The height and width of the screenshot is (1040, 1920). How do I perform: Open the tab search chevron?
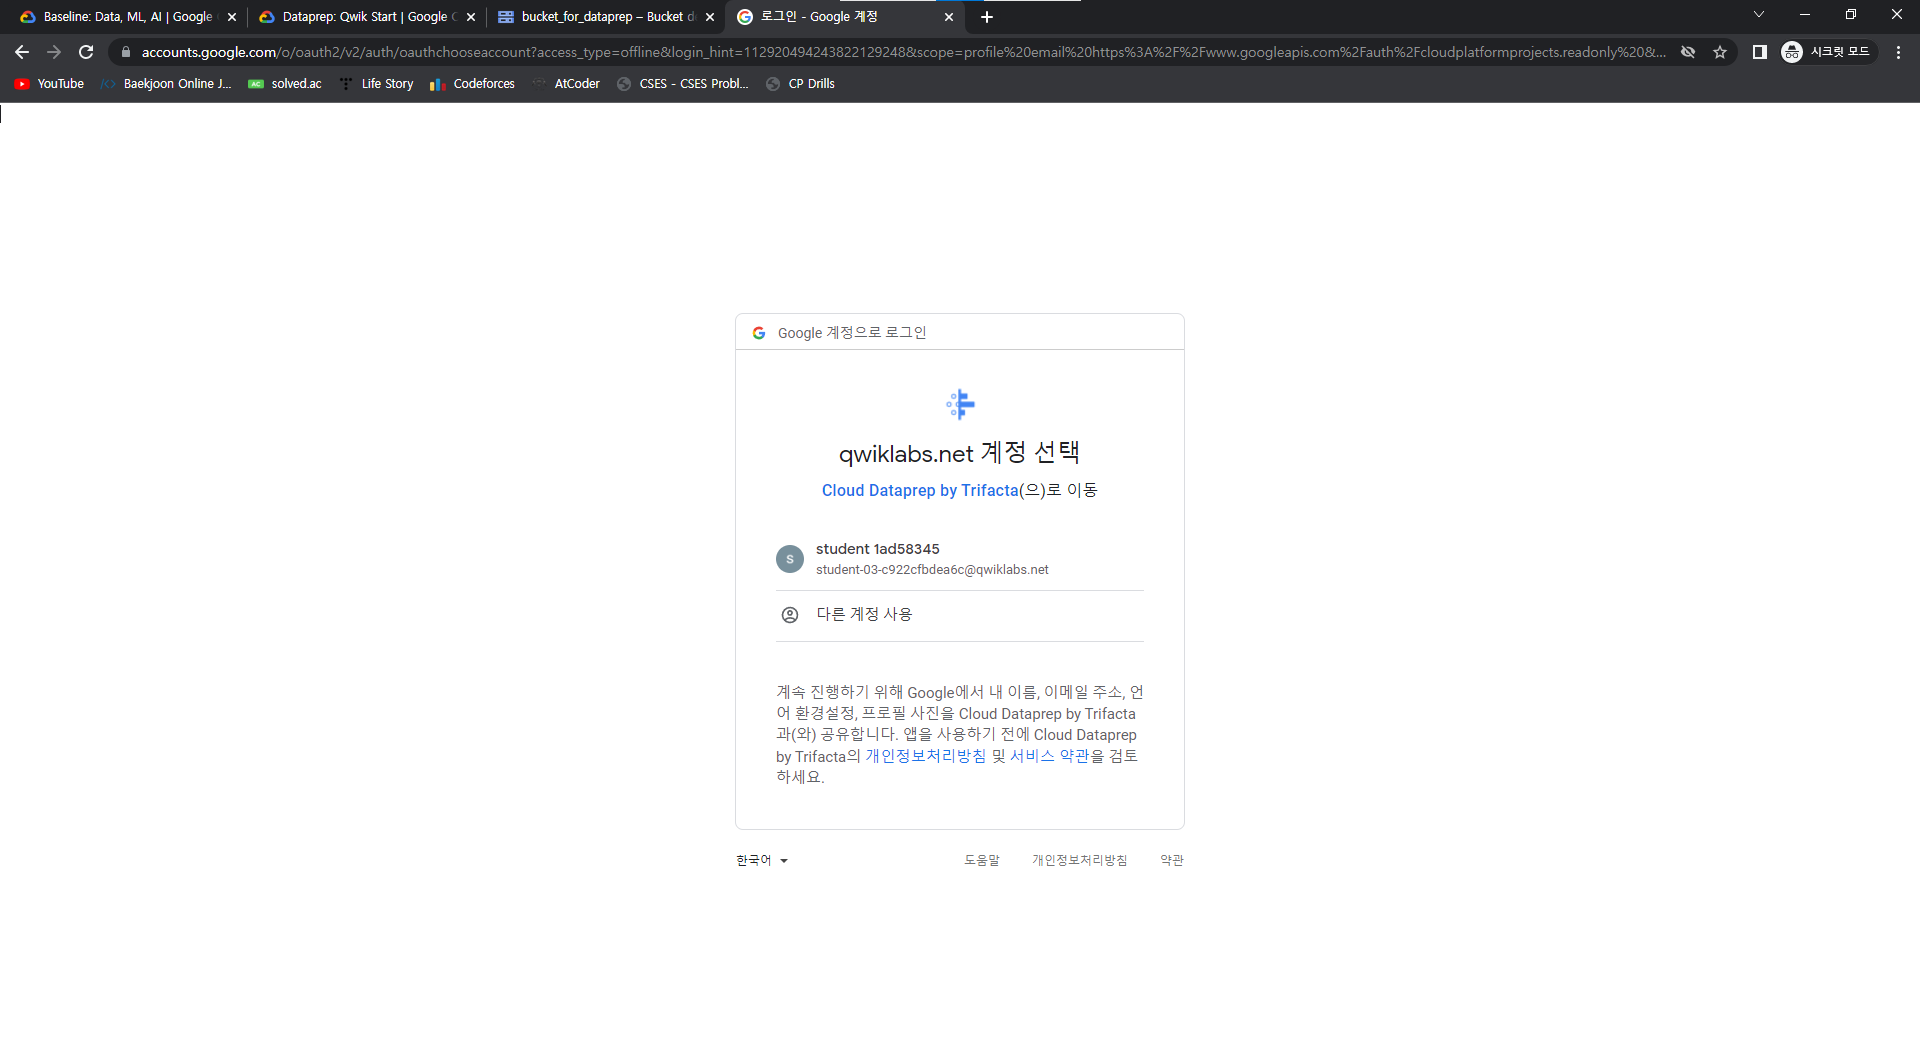pos(1759,15)
